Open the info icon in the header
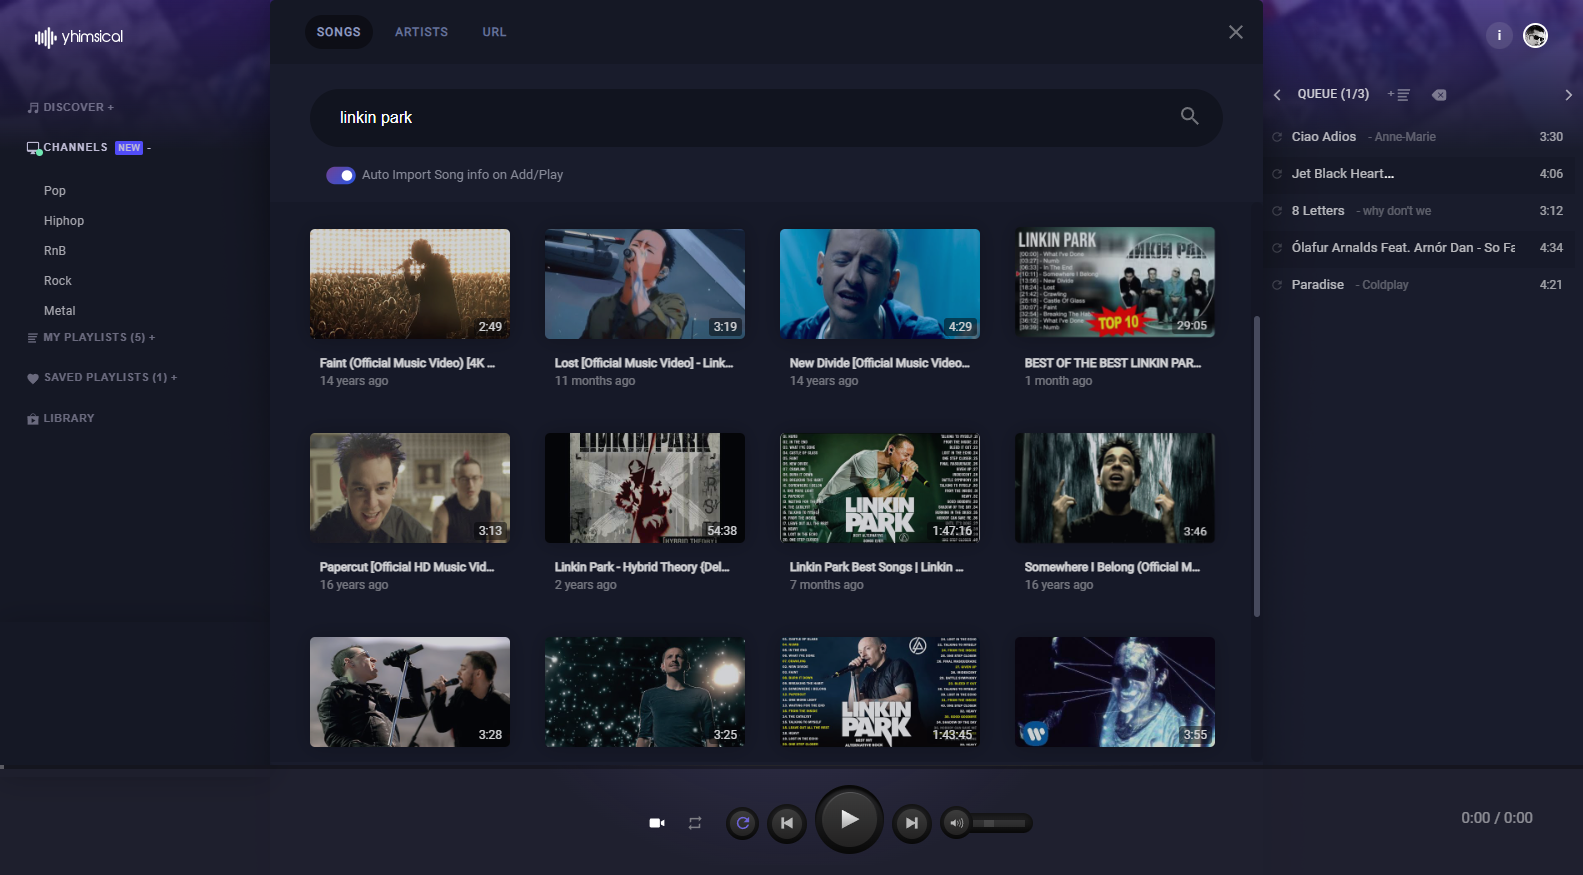Image resolution: width=1583 pixels, height=875 pixels. click(x=1498, y=36)
